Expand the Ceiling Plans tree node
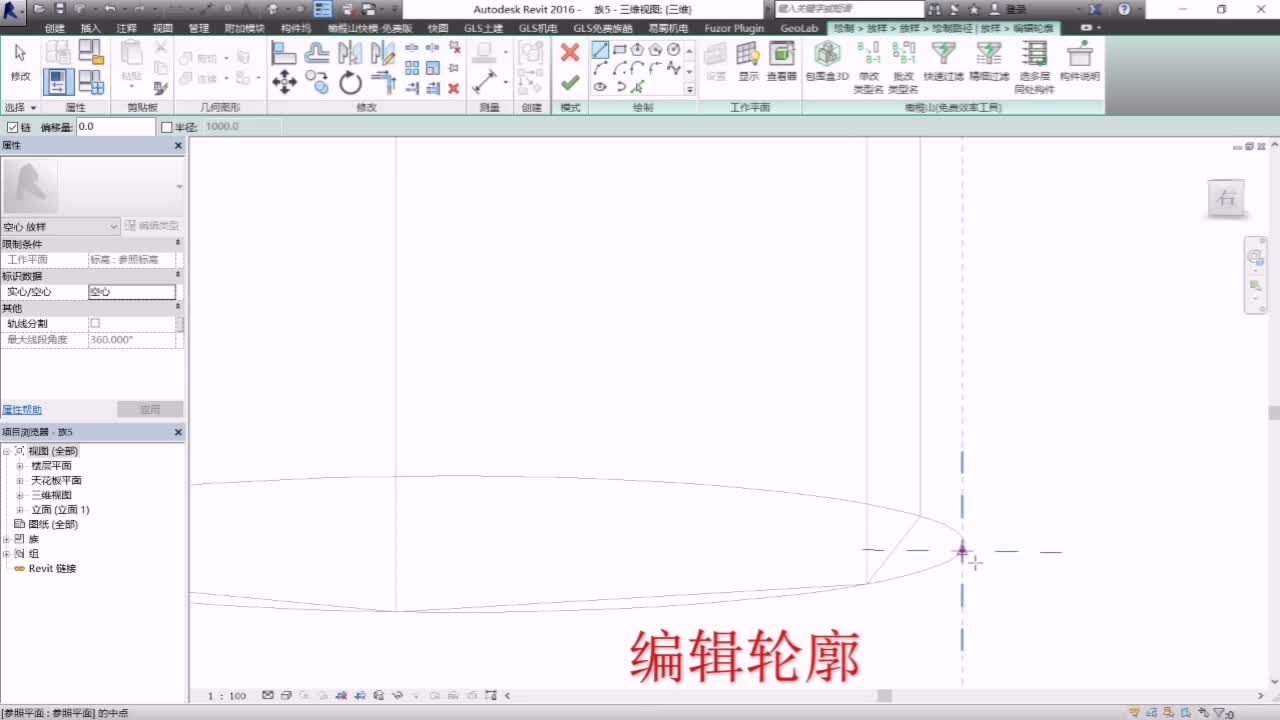Image resolution: width=1280 pixels, height=720 pixels. click(19, 481)
